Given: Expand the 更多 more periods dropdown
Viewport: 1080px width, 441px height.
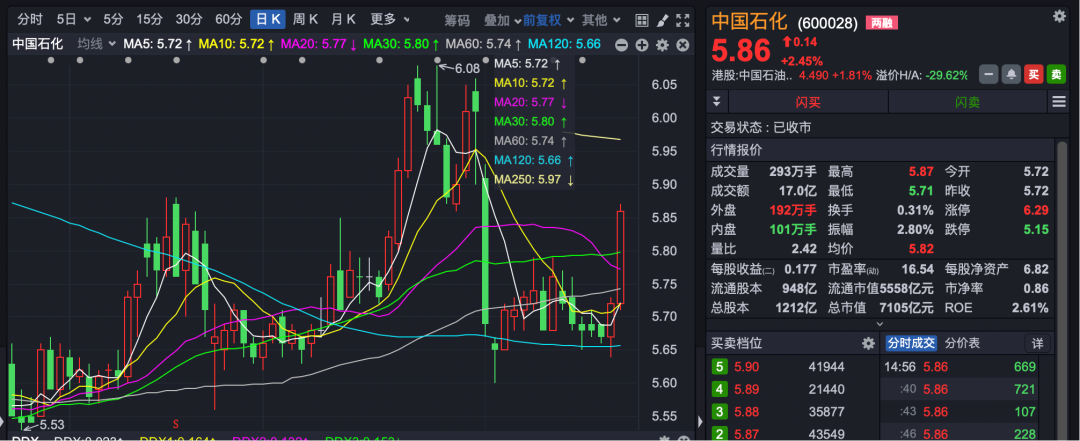Looking at the screenshot, I should [390, 19].
